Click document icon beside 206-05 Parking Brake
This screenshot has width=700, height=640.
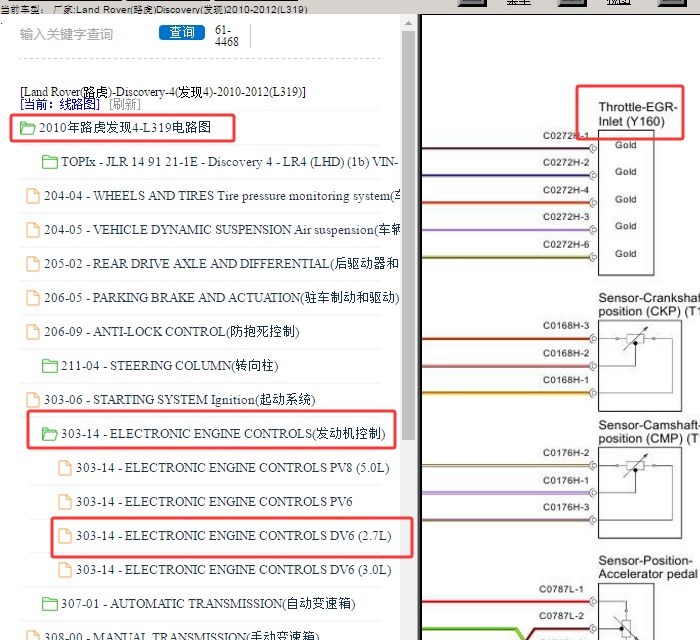point(33,297)
